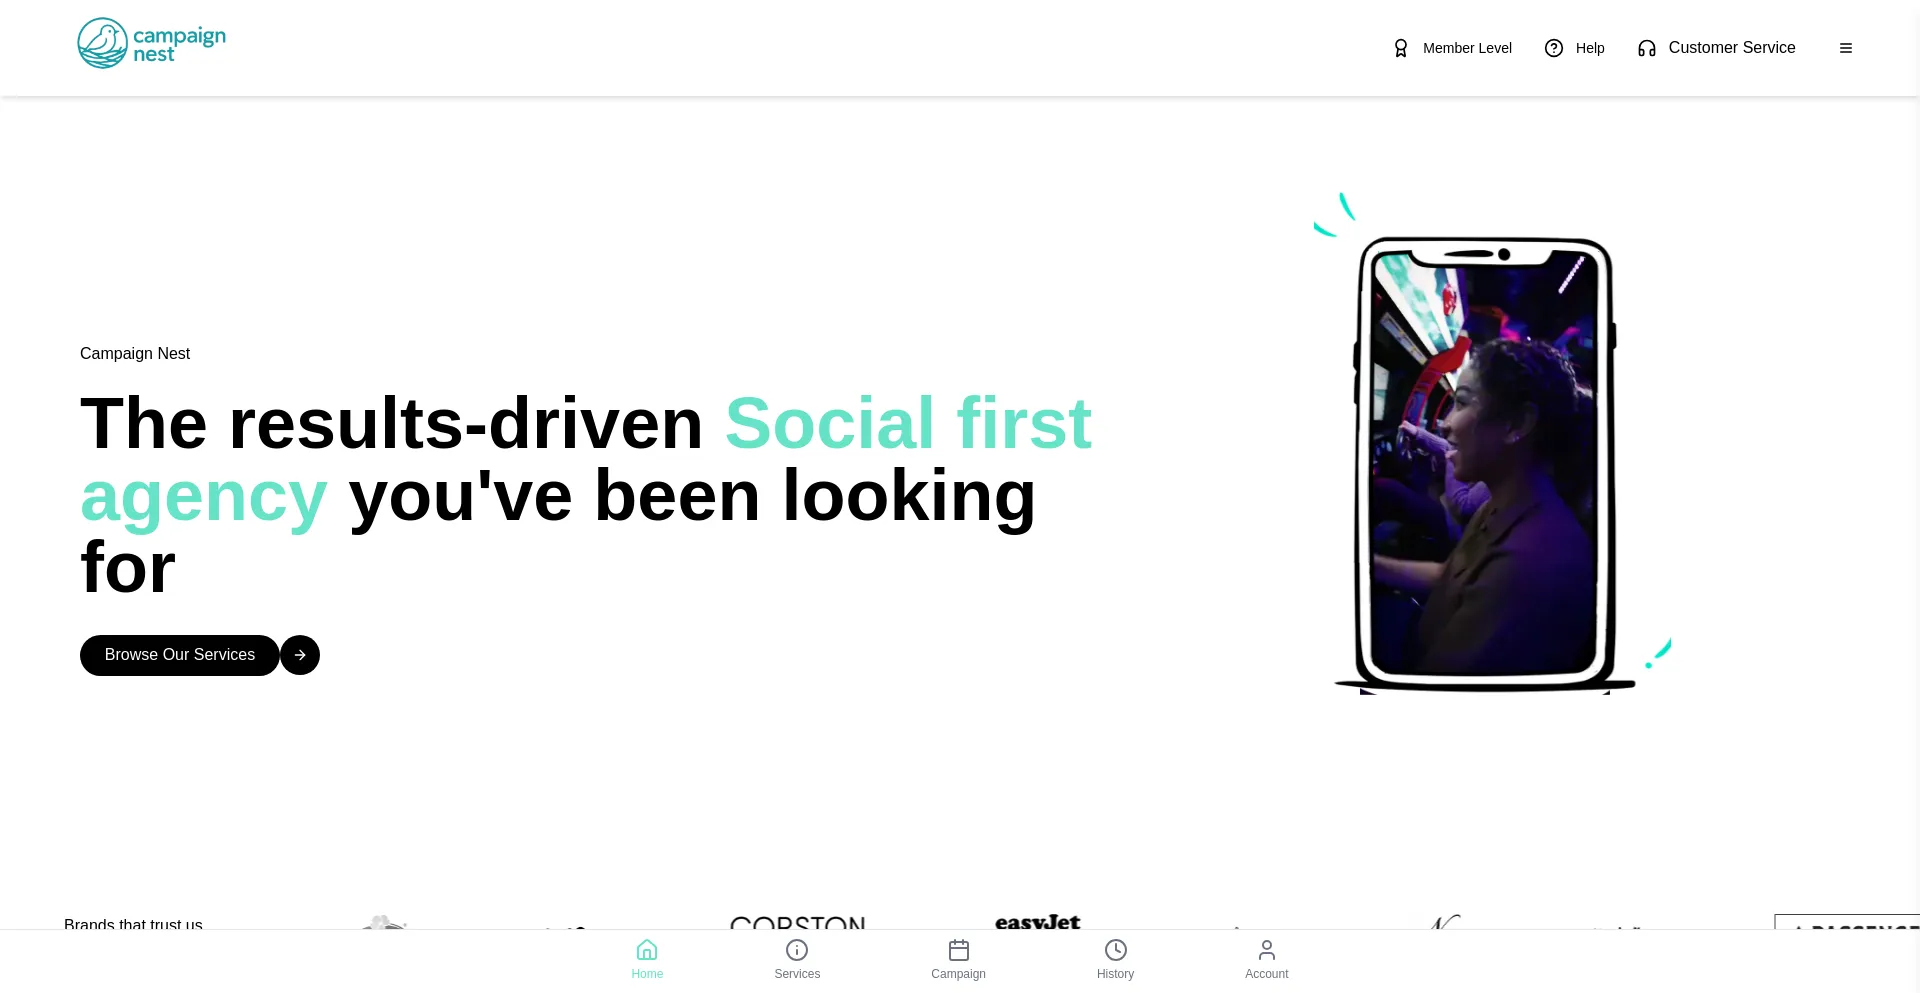Click the arrow button beside Browse Our Services
The width and height of the screenshot is (1920, 993).
300,655
